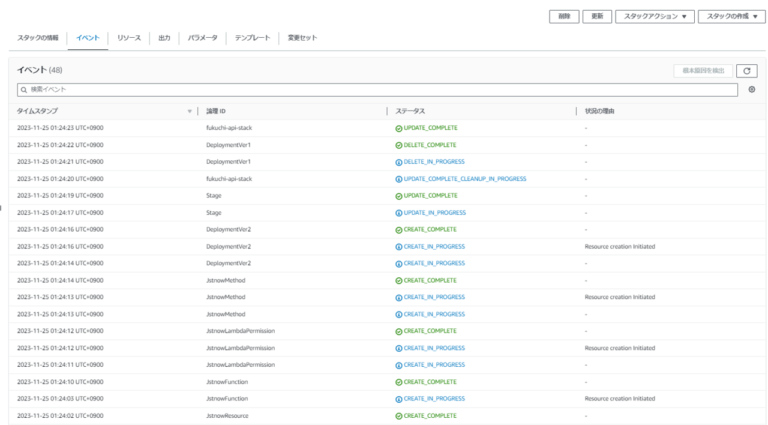Click timestamp 2023-11-25 01:24:10 UTC+0900
The width and height of the screenshot is (768, 425).
coord(60,381)
